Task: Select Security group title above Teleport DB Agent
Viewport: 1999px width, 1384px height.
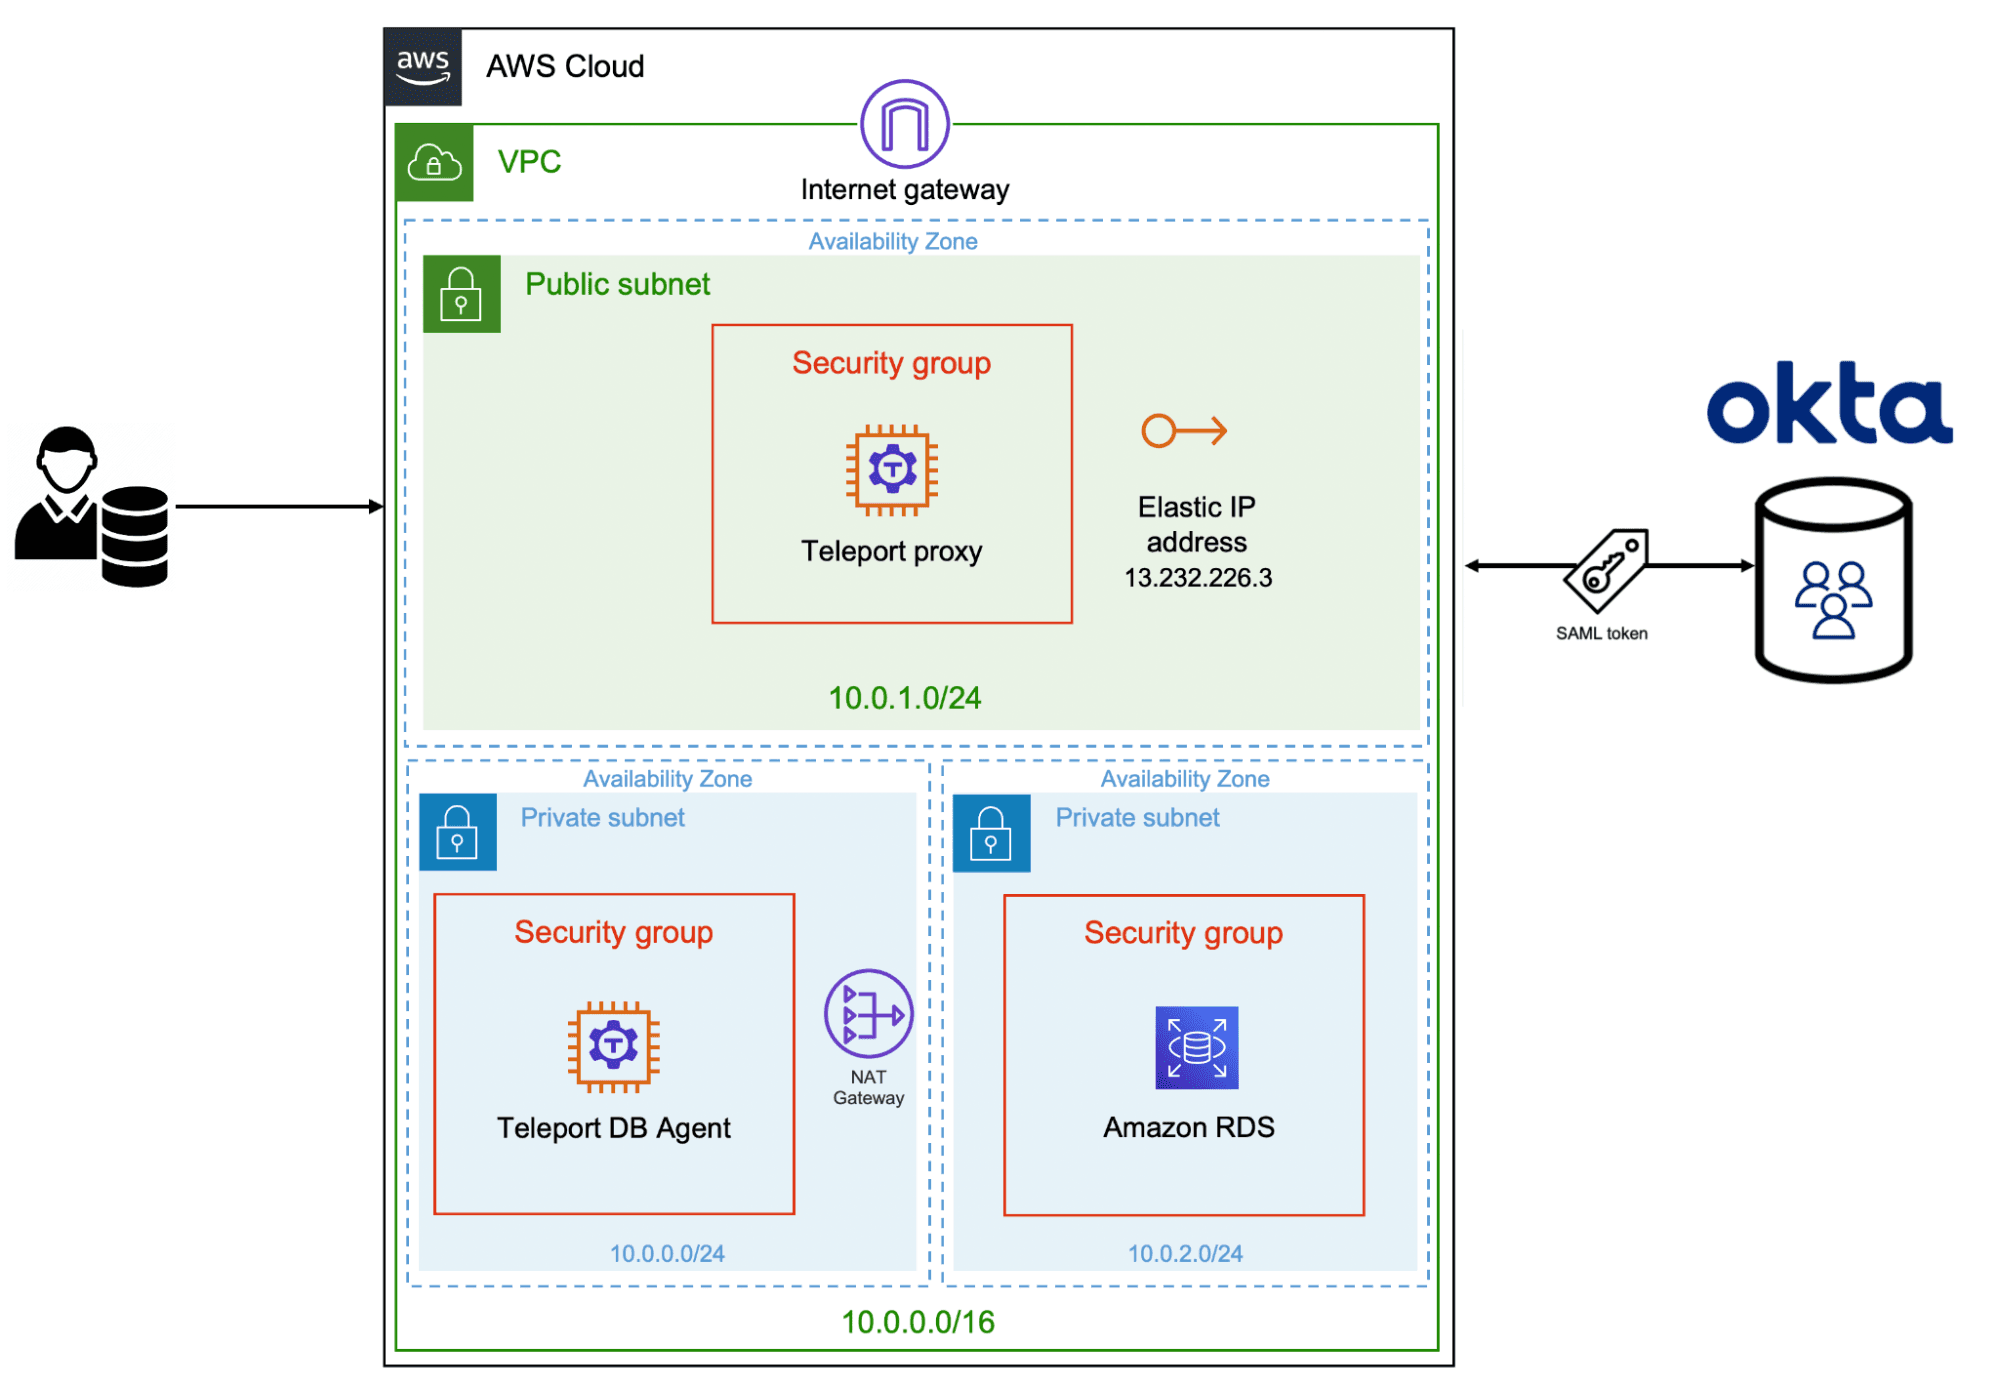Action: pos(613,932)
